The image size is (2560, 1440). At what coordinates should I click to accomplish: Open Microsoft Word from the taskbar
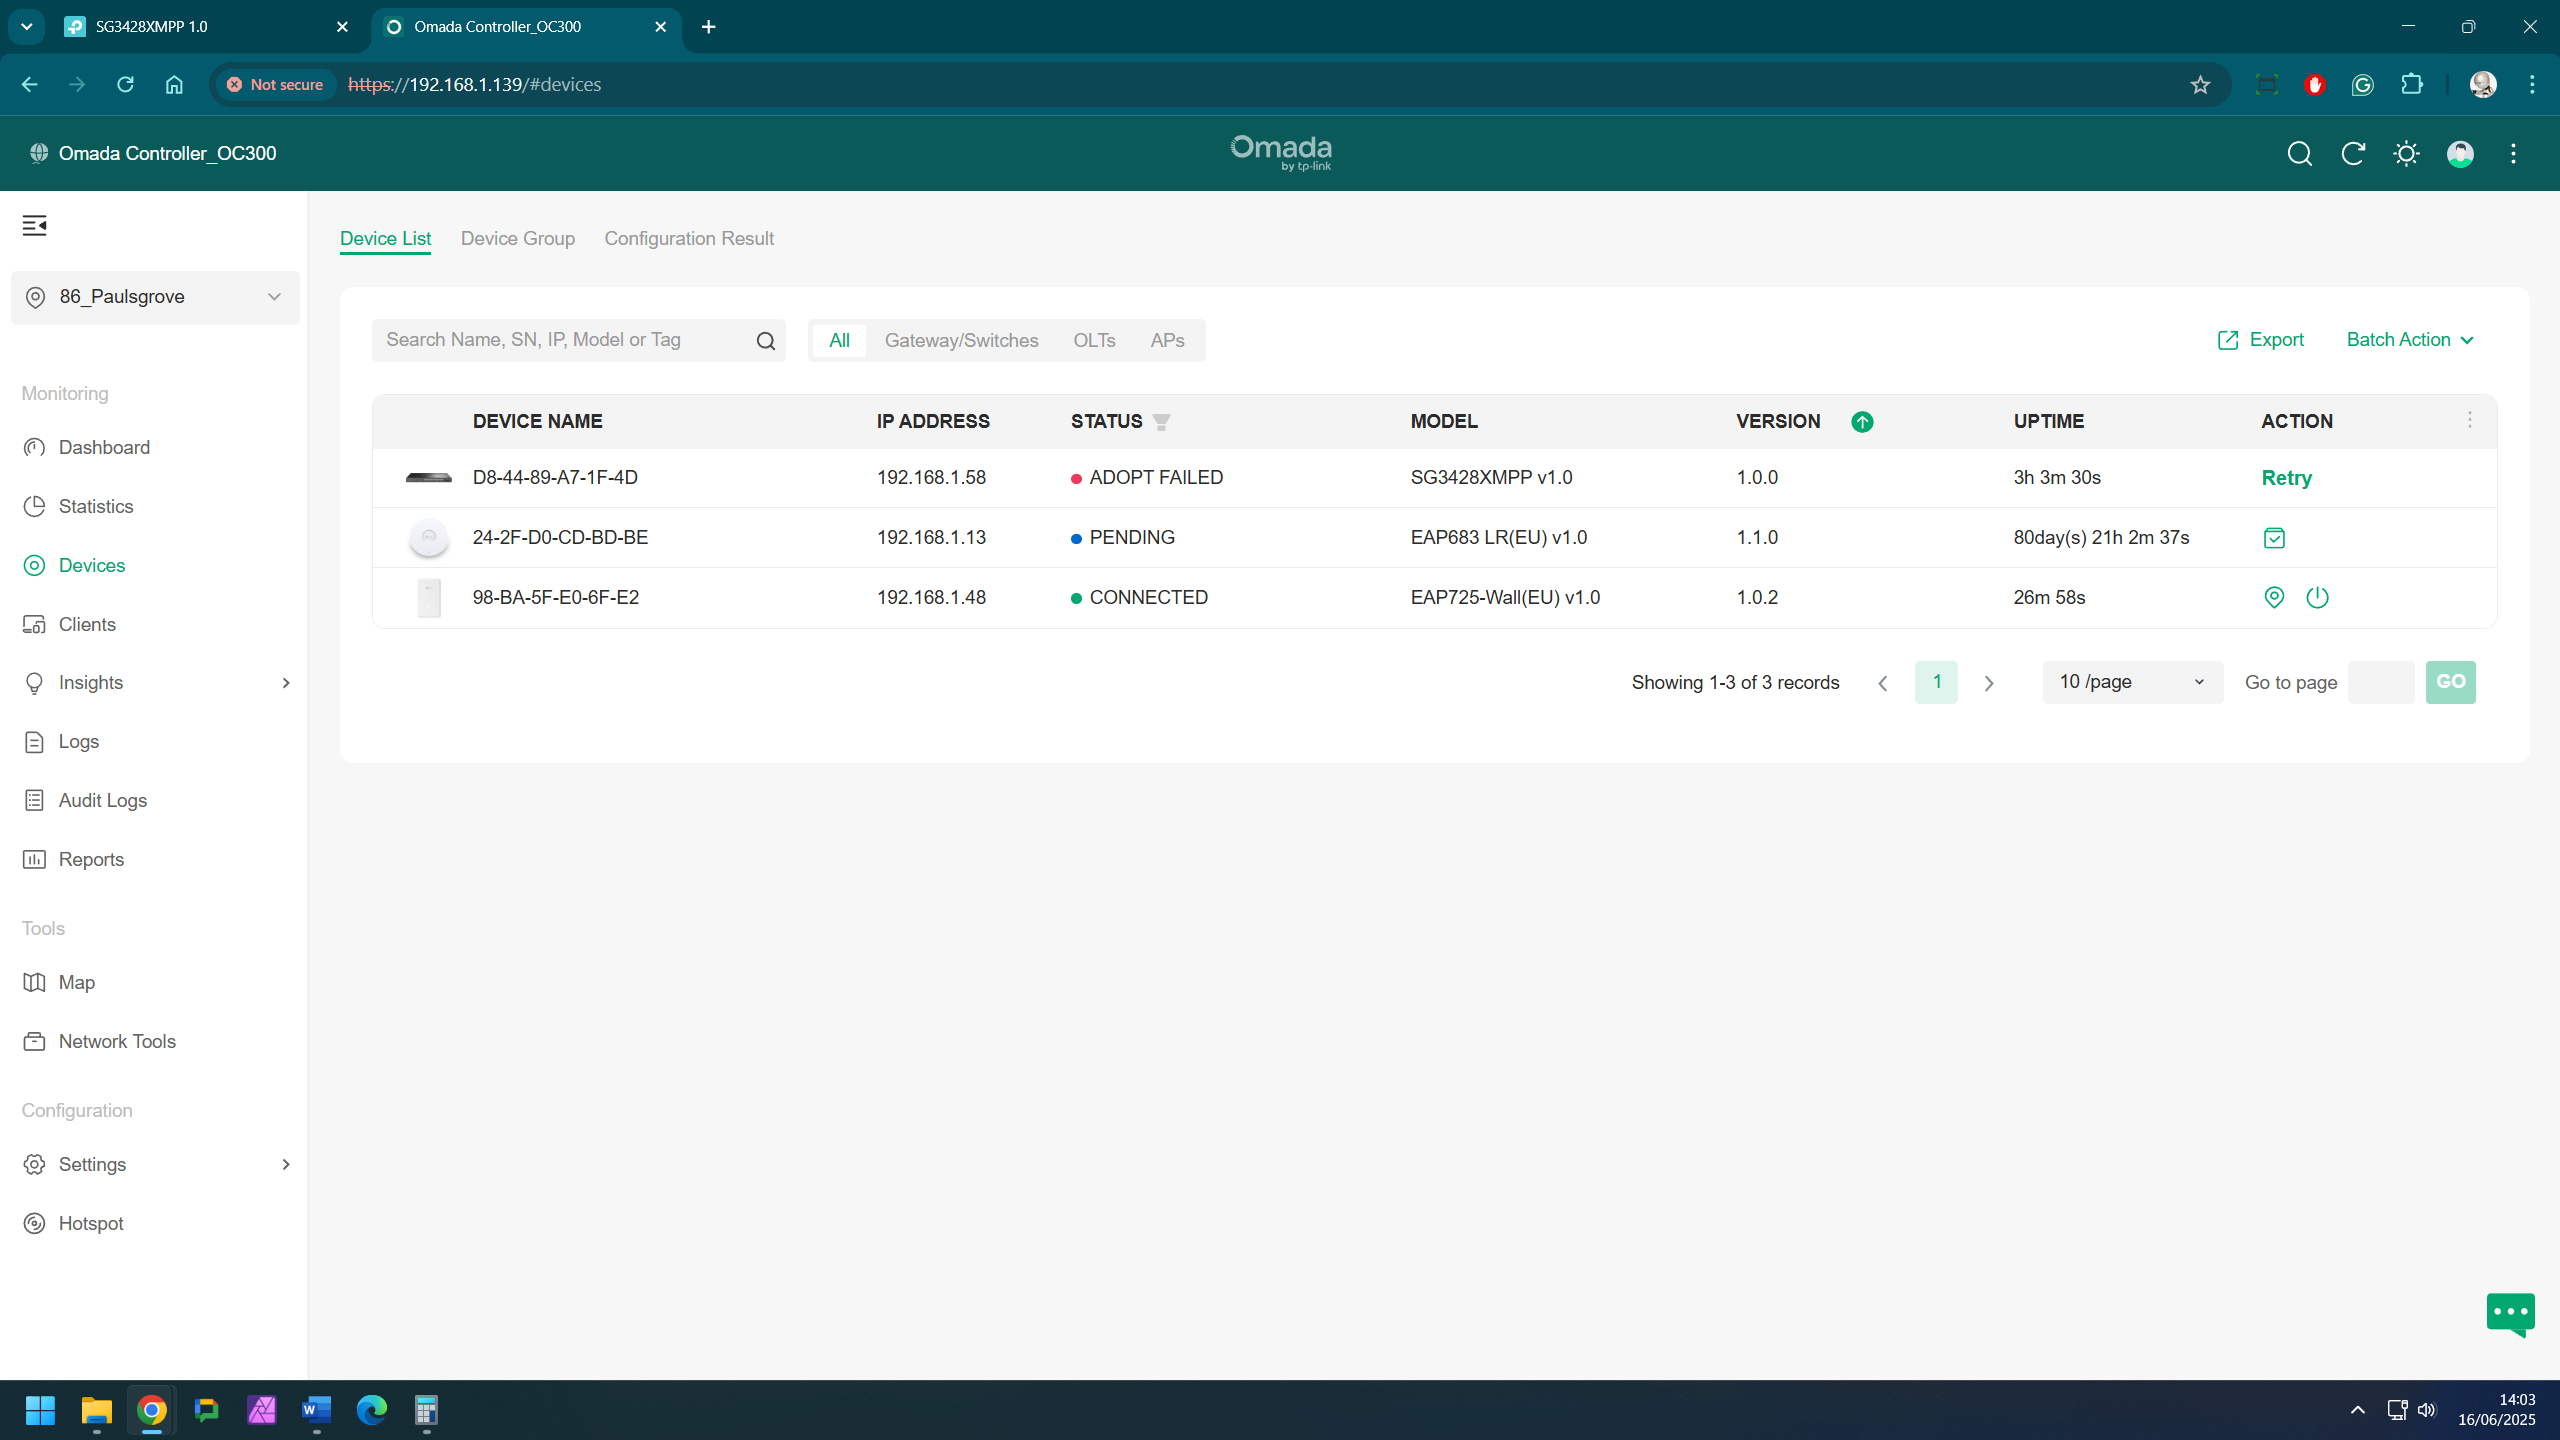tap(316, 1411)
